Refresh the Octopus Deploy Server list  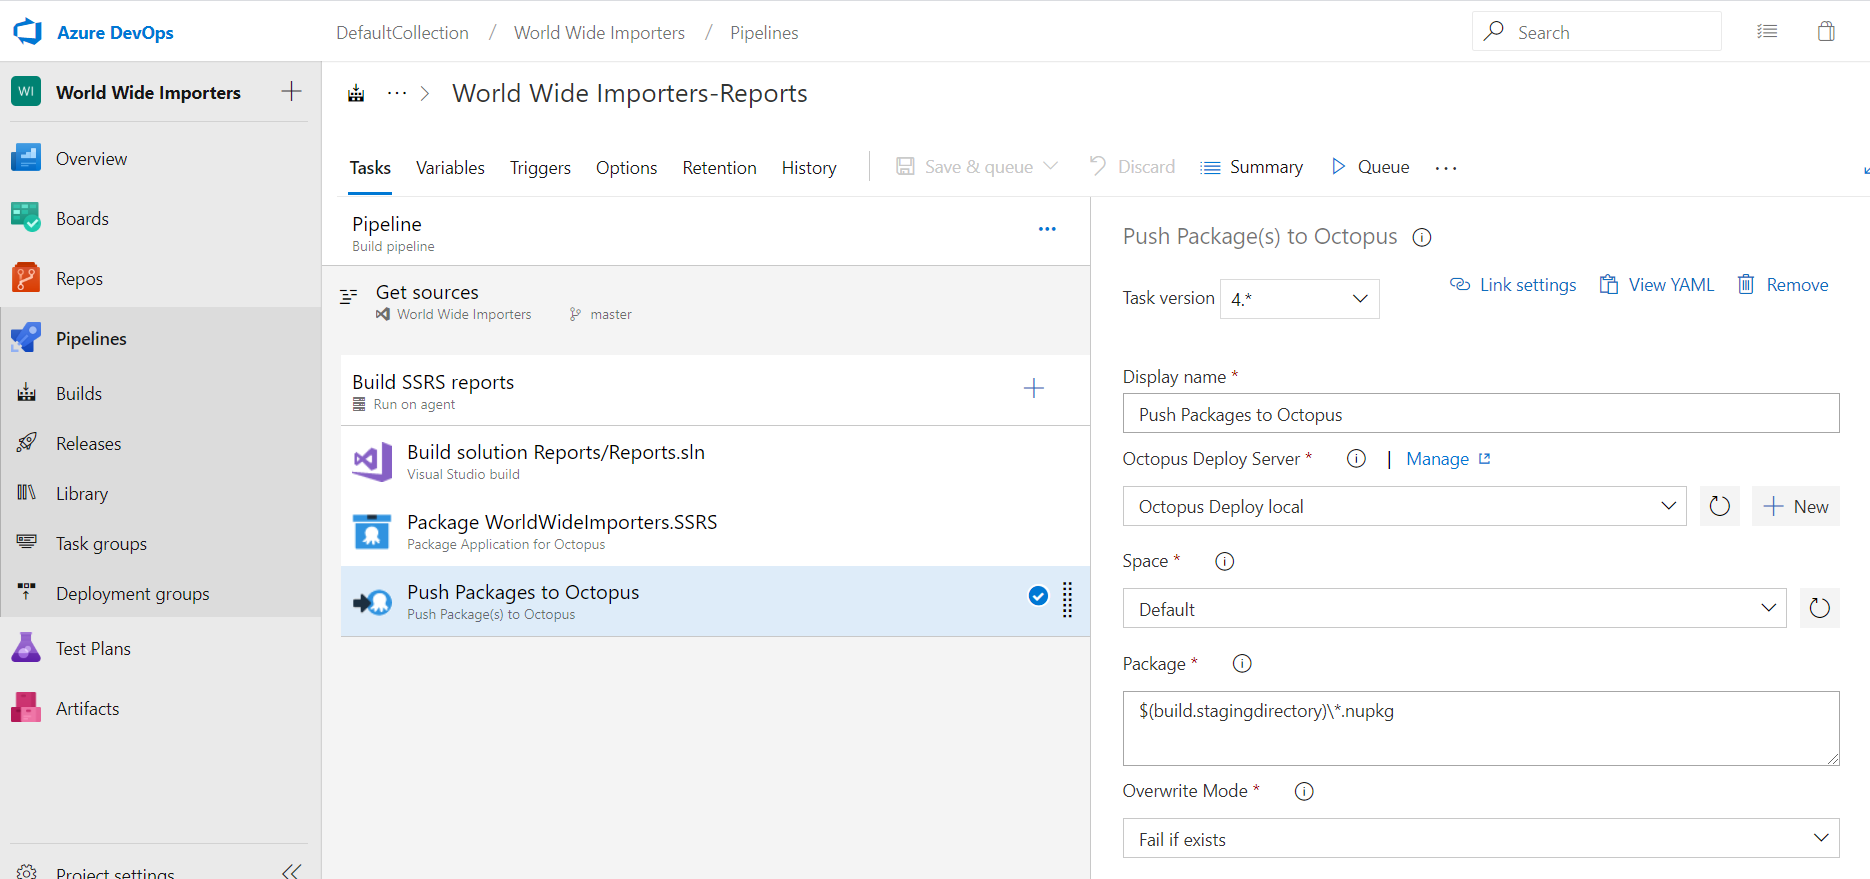click(x=1719, y=506)
